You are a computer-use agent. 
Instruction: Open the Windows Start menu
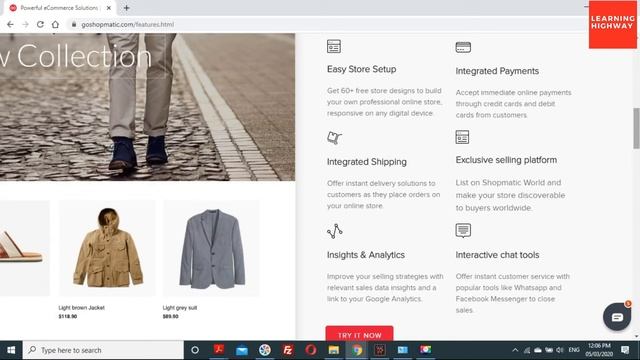coord(11,350)
